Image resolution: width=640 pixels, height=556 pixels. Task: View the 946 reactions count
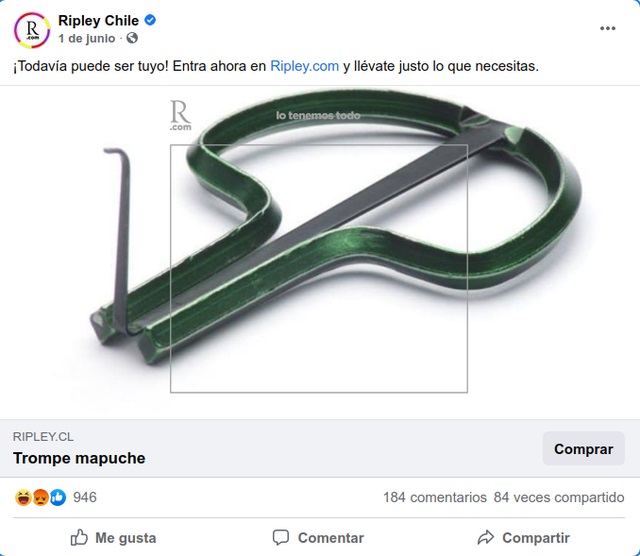point(85,497)
